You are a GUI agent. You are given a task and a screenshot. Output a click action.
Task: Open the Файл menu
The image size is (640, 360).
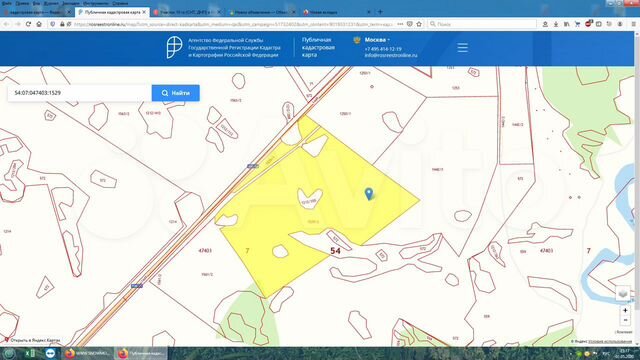pos(7,3)
